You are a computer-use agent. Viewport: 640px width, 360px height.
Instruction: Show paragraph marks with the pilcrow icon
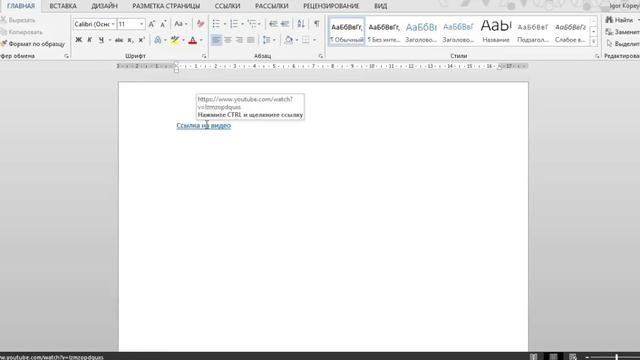point(317,24)
